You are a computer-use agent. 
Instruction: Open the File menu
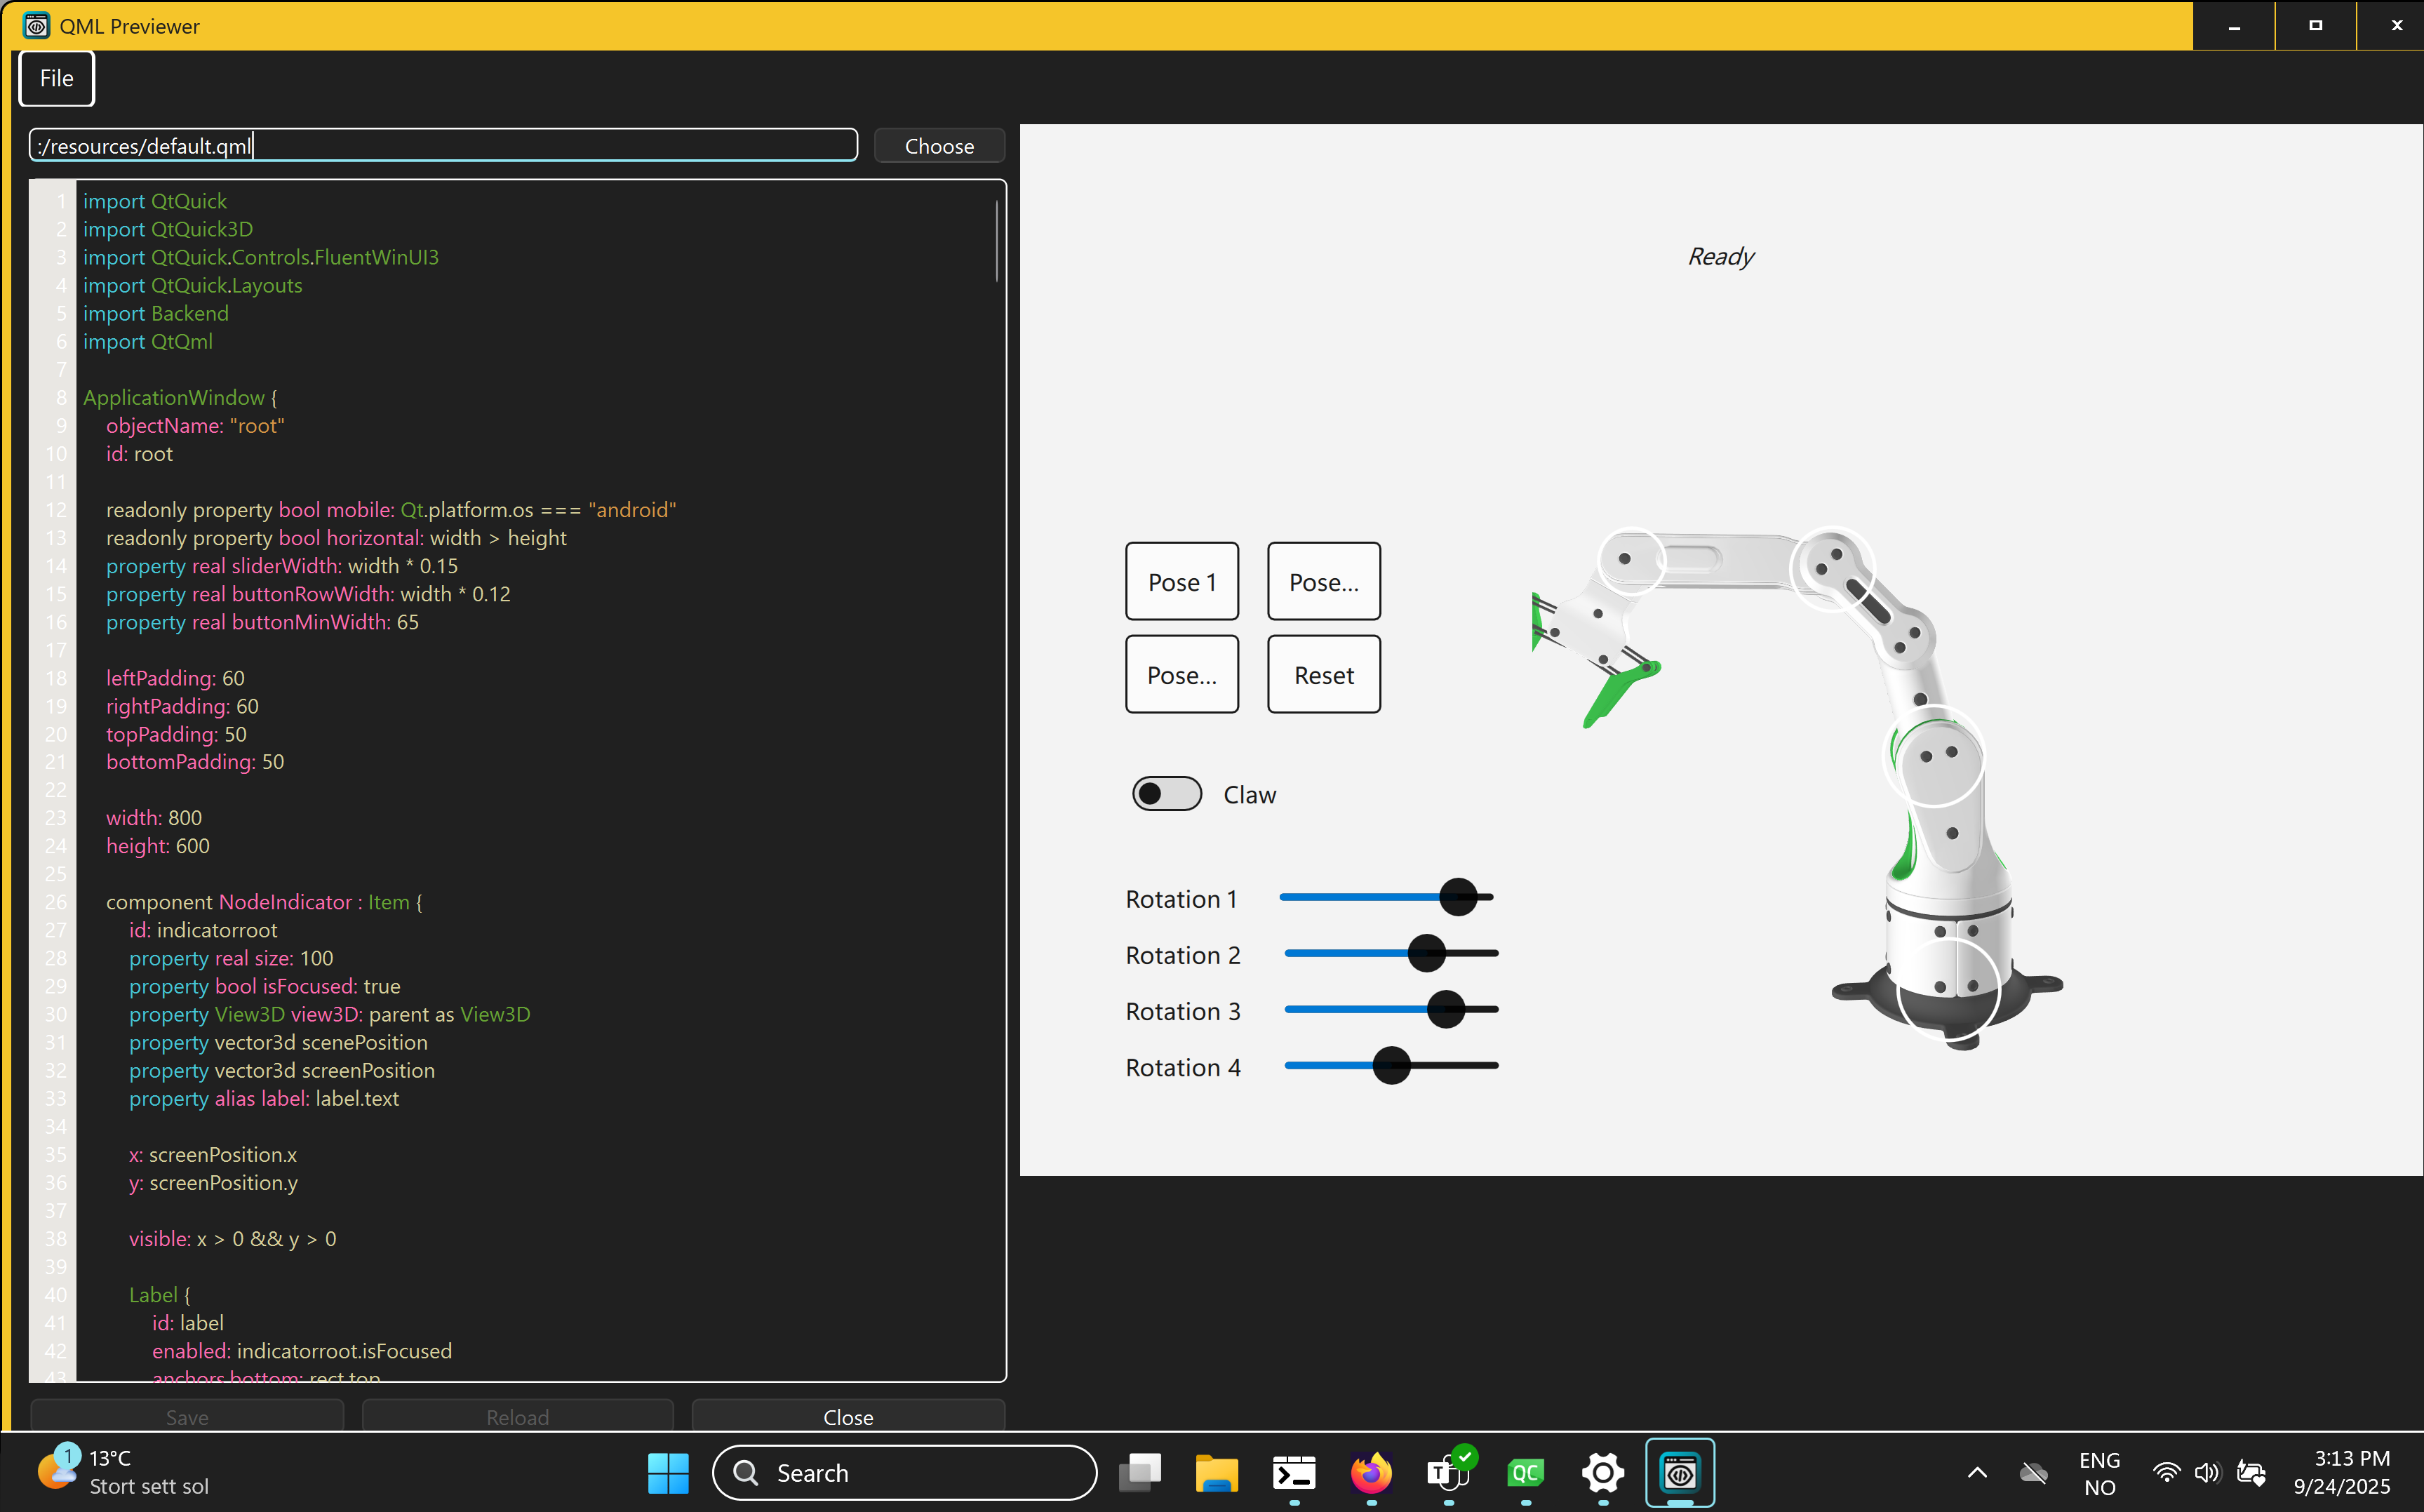click(57, 78)
